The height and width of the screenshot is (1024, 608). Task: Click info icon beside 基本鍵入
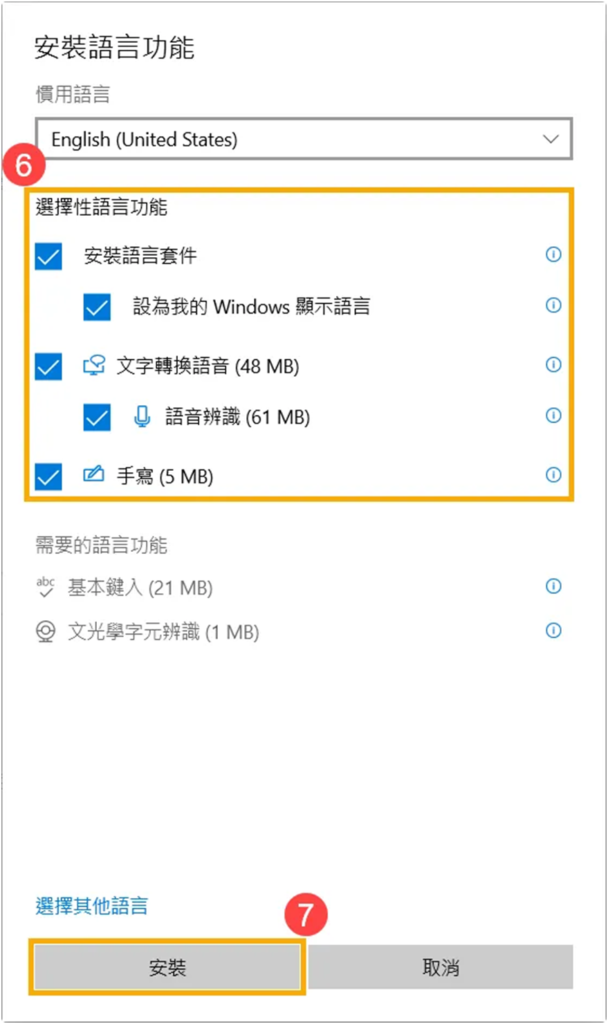(553, 587)
